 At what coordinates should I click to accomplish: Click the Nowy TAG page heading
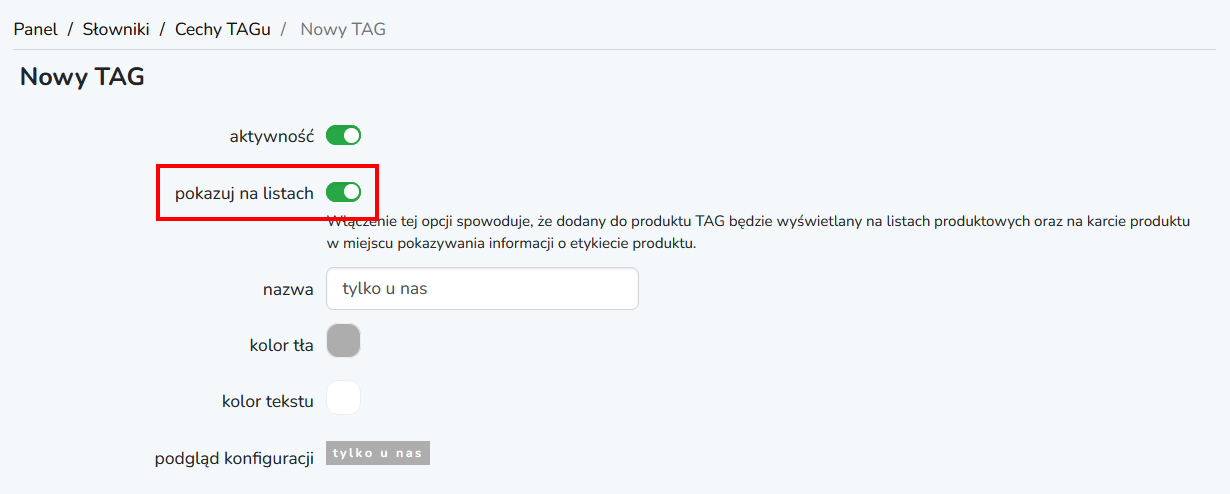coord(82,77)
